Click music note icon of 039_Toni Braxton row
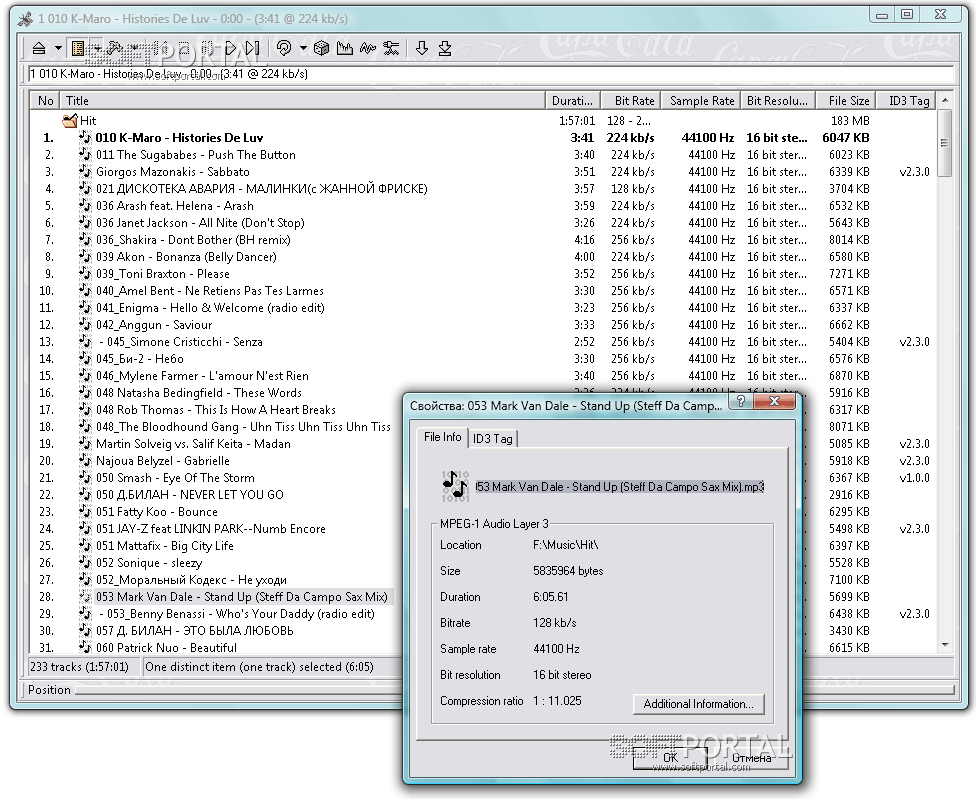This screenshot has height=799, width=976. (x=85, y=273)
